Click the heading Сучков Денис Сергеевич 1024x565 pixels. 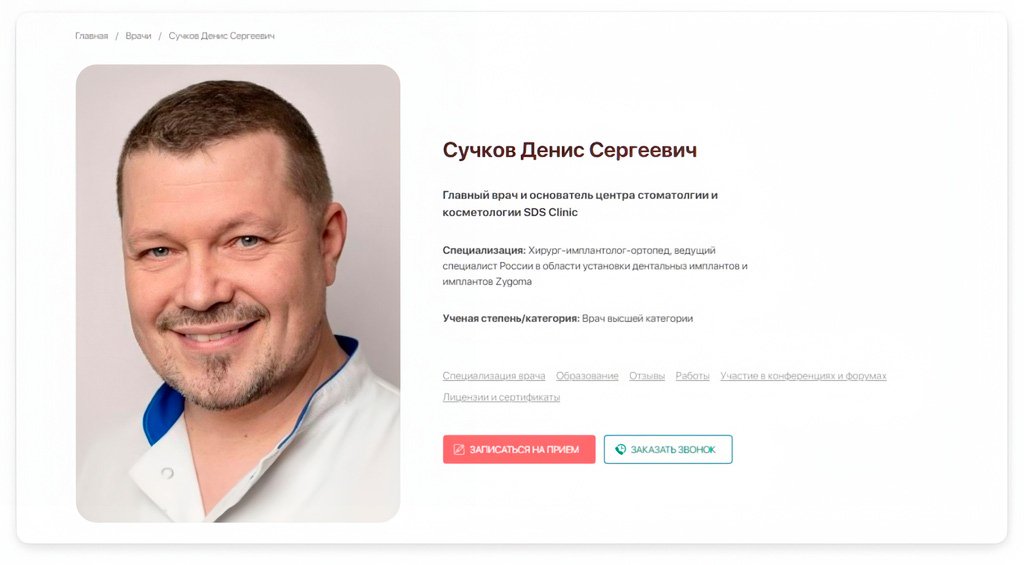569,150
